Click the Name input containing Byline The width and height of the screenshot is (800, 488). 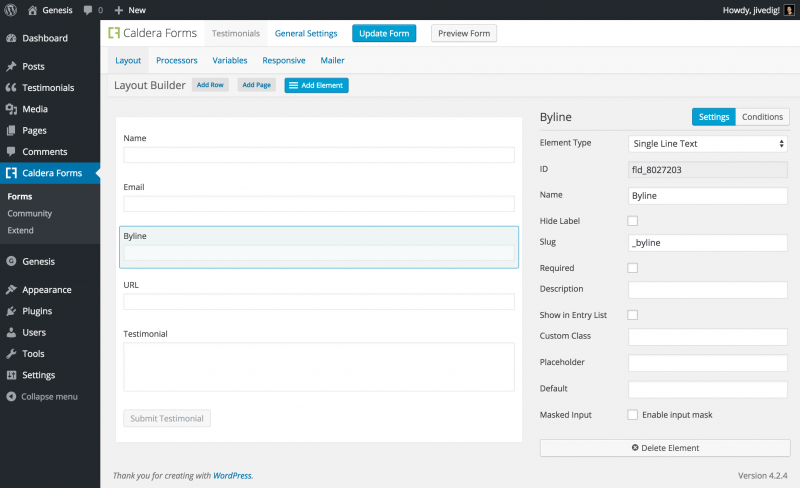(x=708, y=196)
